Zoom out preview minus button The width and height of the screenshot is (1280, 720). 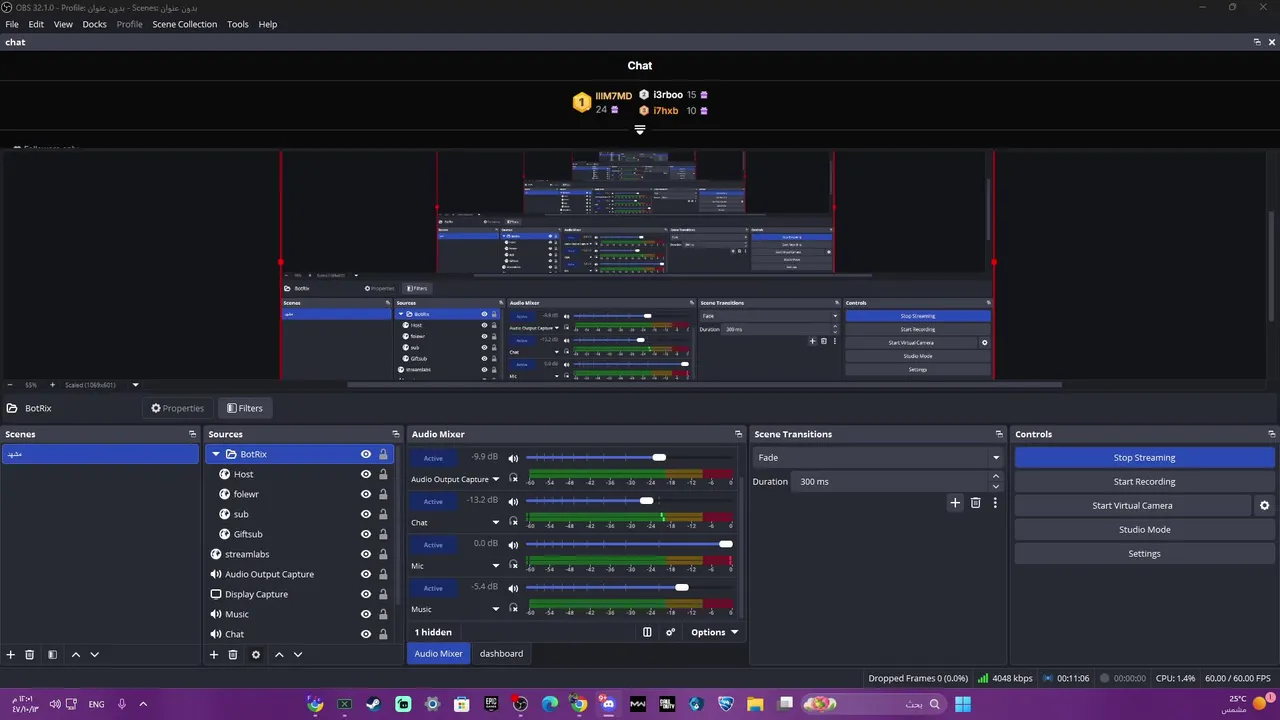pyautogui.click(x=10, y=385)
